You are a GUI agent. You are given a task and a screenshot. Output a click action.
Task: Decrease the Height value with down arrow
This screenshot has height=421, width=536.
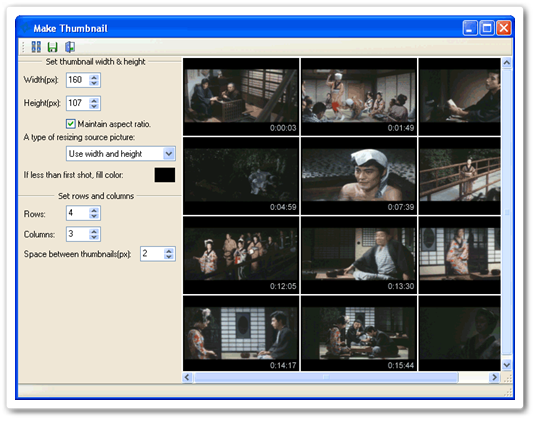(x=94, y=106)
